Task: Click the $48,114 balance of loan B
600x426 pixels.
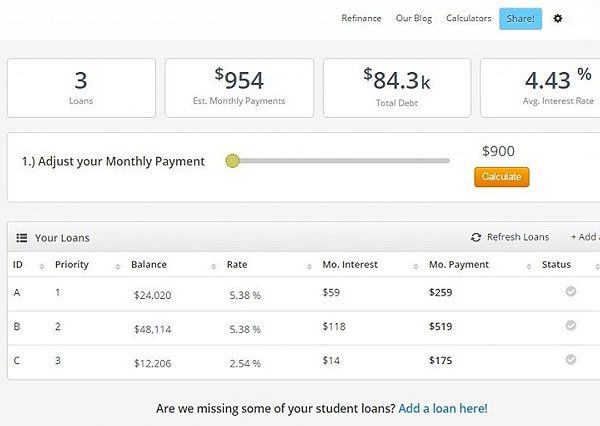Action: pyautogui.click(x=152, y=329)
